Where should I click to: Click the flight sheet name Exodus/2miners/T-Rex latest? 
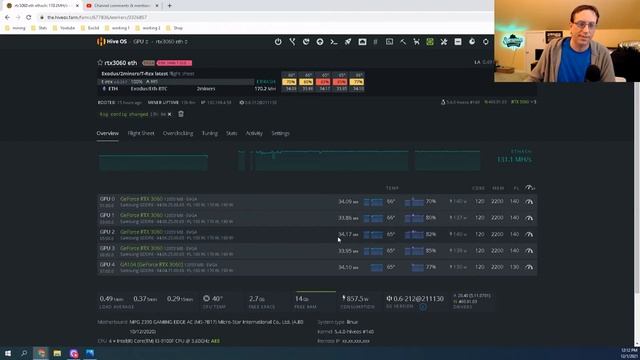click(135, 74)
